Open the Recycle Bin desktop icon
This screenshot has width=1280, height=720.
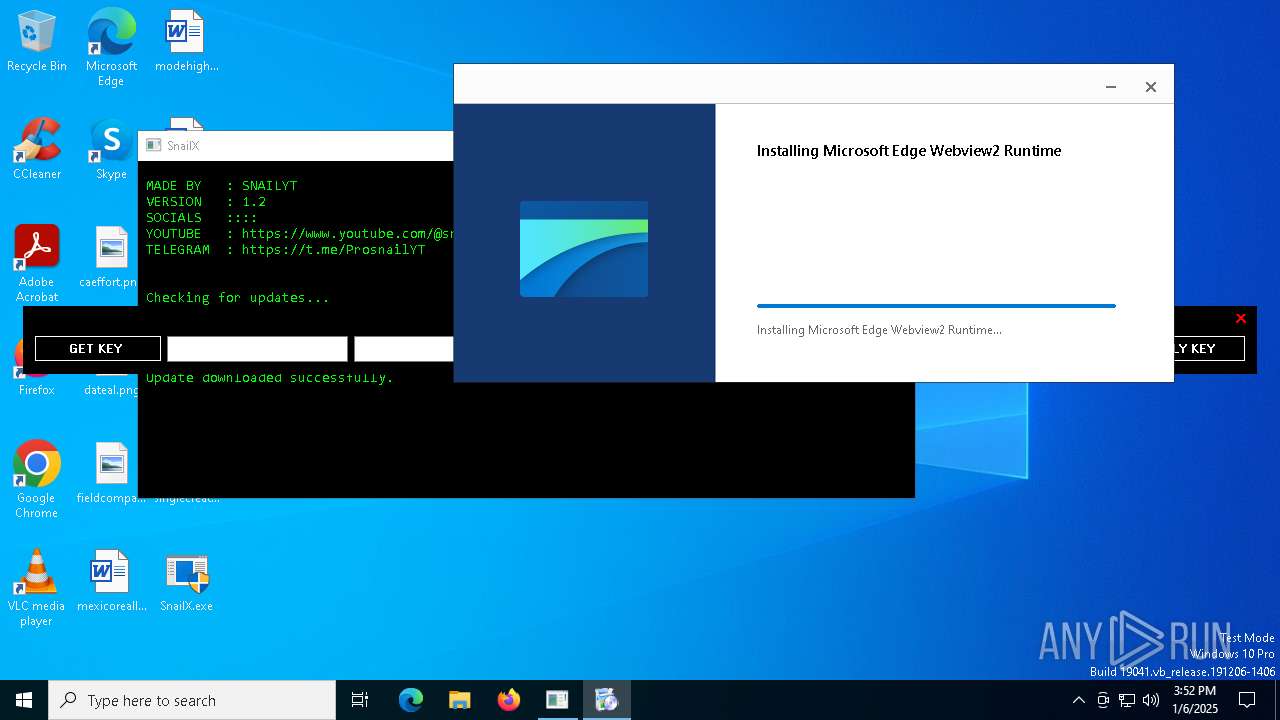coord(37,42)
